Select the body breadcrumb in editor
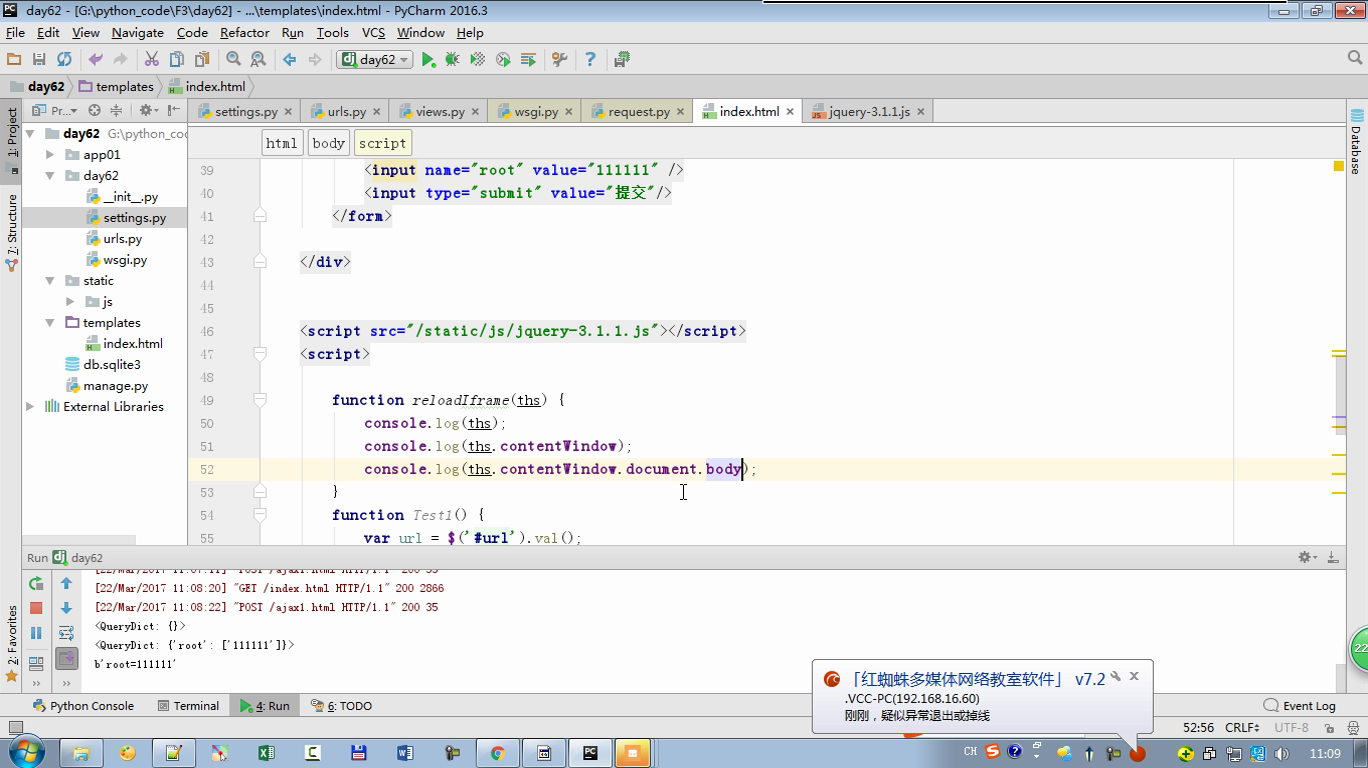Screen dimensions: 1368x768 (328, 143)
